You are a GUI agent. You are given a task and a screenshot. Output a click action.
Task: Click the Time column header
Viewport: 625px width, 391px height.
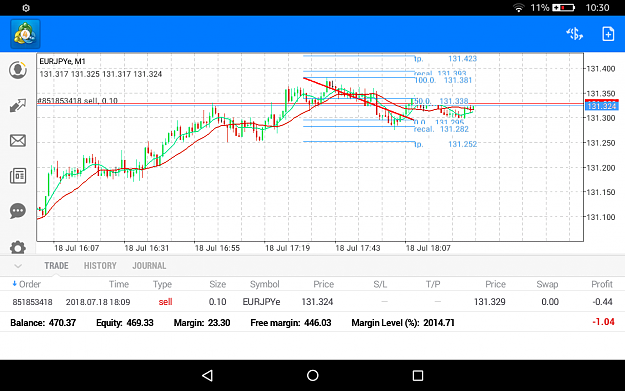tap(119, 284)
